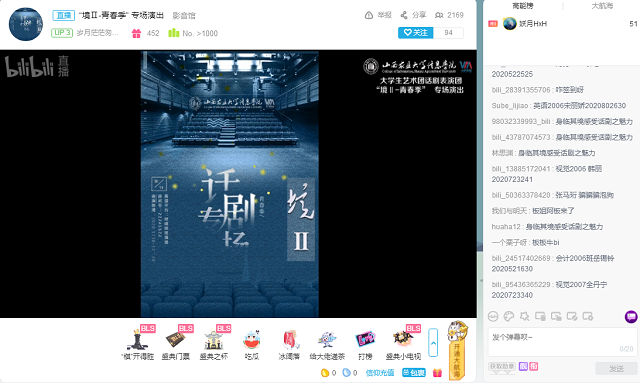640x383 pixels.
Task: Click the purple 靓 badge icon
Action: (x=523, y=366)
